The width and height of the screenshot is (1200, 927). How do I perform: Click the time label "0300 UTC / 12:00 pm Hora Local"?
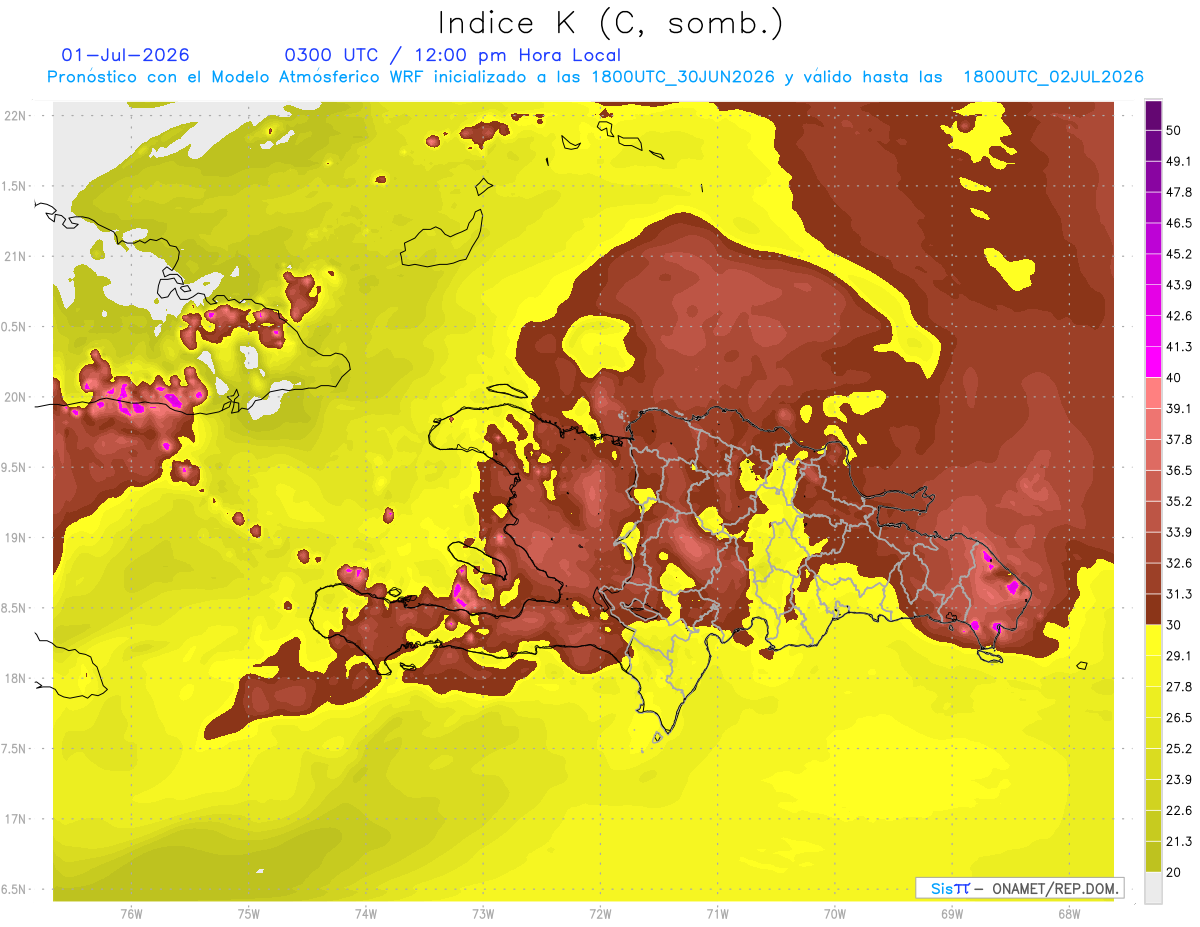[452, 55]
